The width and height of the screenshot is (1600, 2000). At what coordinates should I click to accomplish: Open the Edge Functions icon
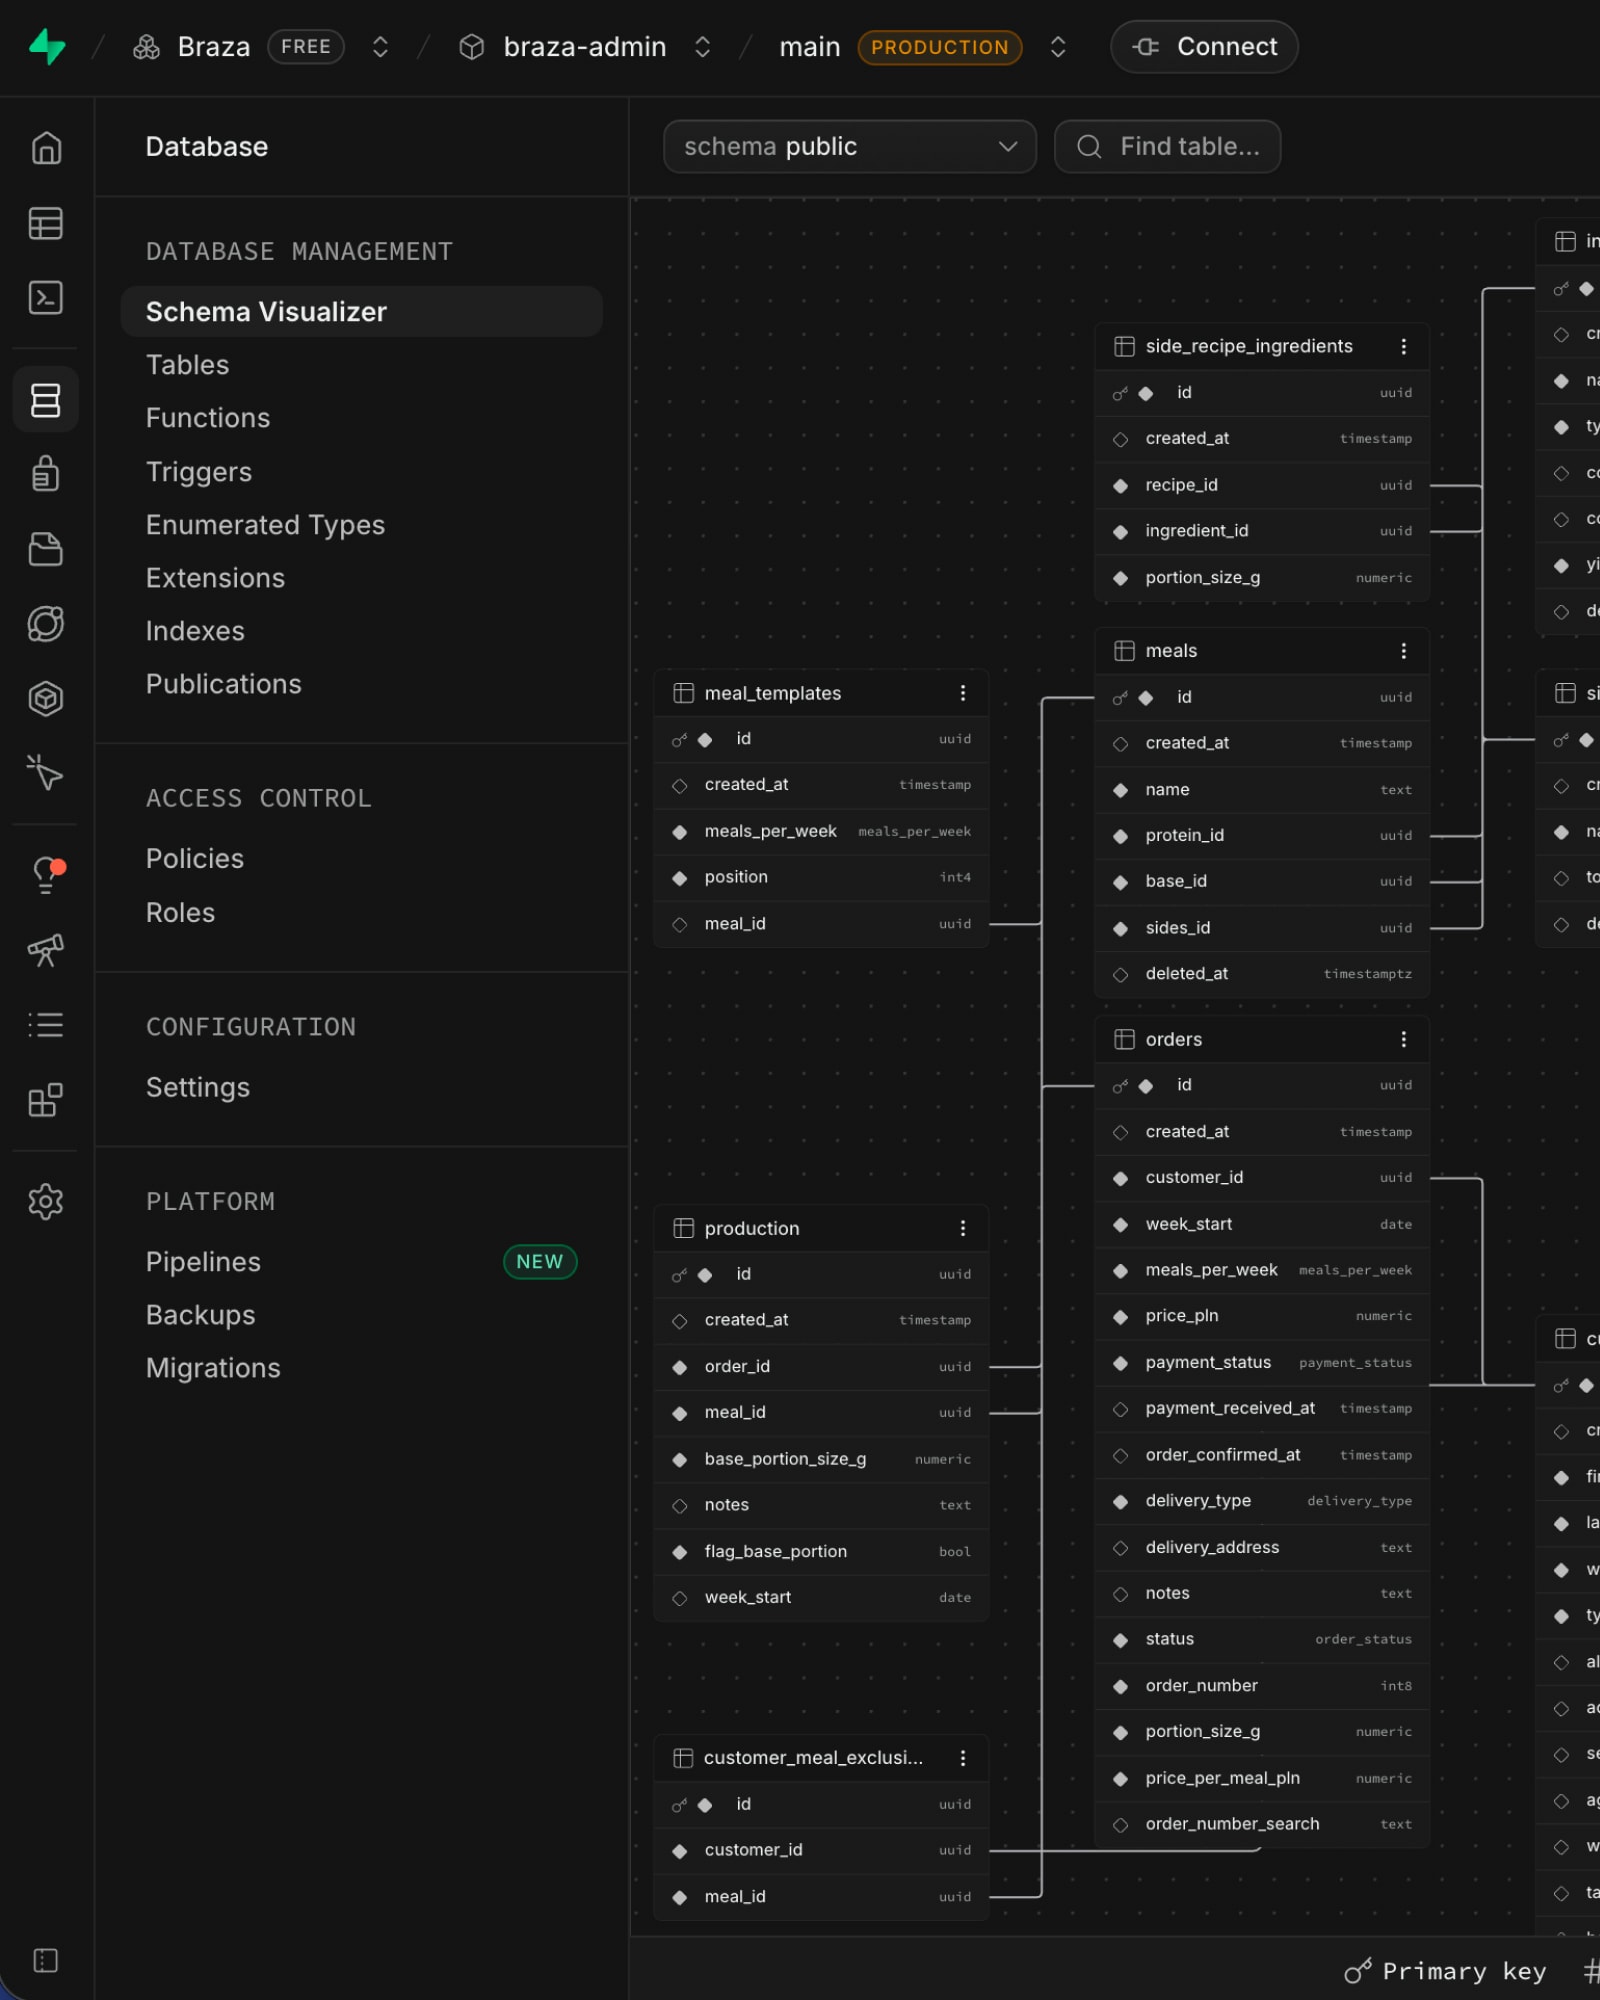pyautogui.click(x=46, y=624)
